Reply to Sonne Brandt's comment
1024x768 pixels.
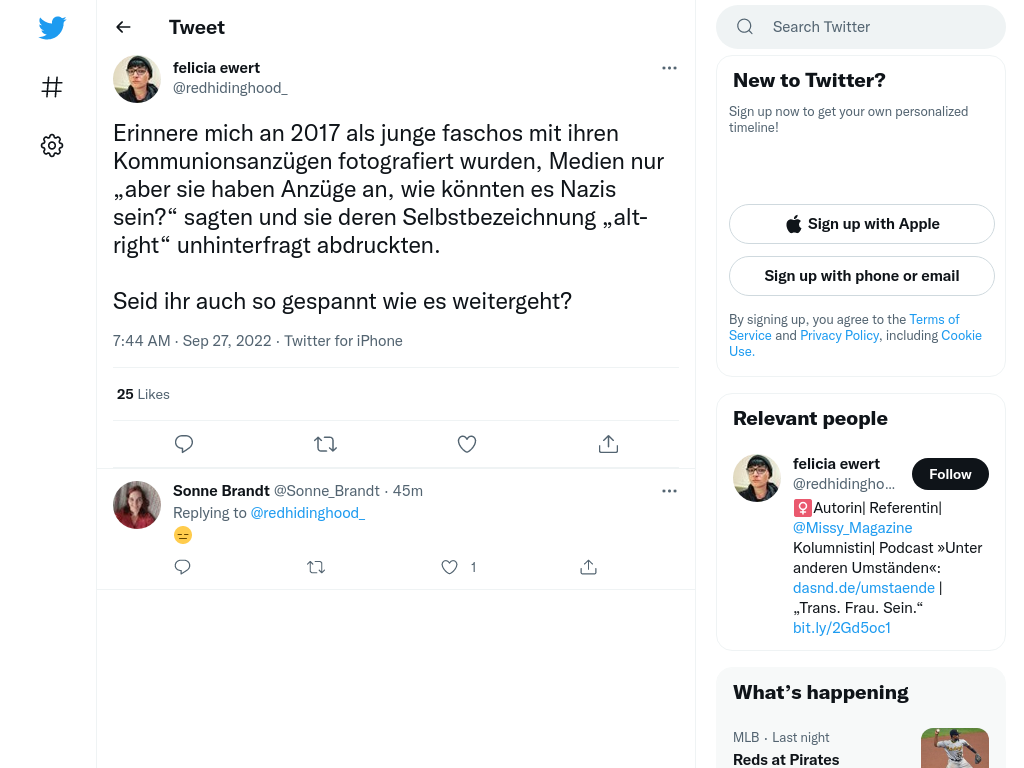pyautogui.click(x=182, y=567)
